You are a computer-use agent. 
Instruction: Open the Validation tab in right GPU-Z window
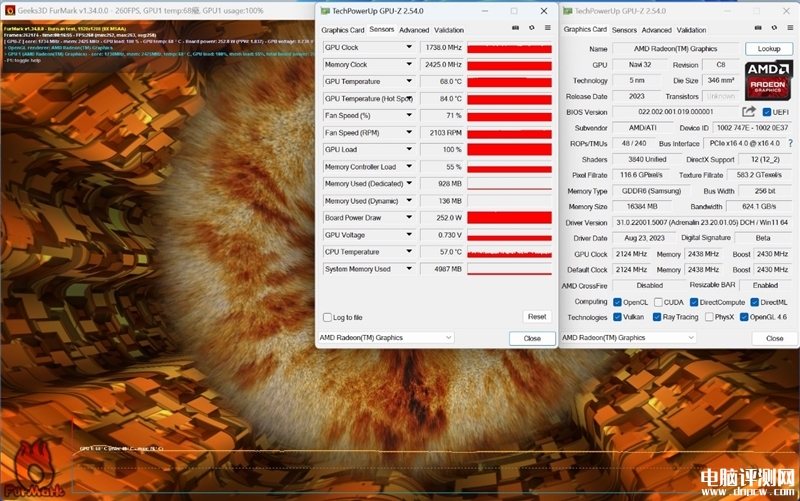click(x=691, y=30)
